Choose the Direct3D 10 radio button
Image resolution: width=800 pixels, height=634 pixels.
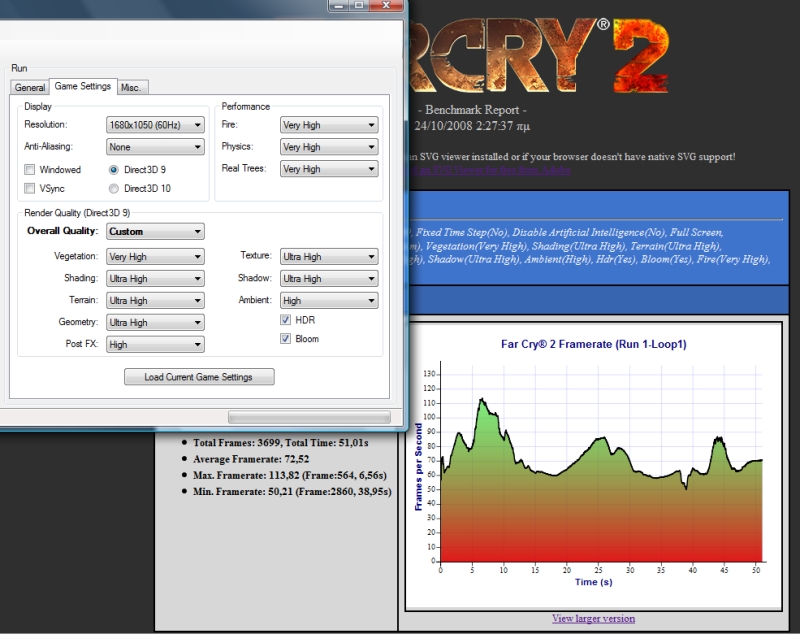pyautogui.click(x=113, y=189)
